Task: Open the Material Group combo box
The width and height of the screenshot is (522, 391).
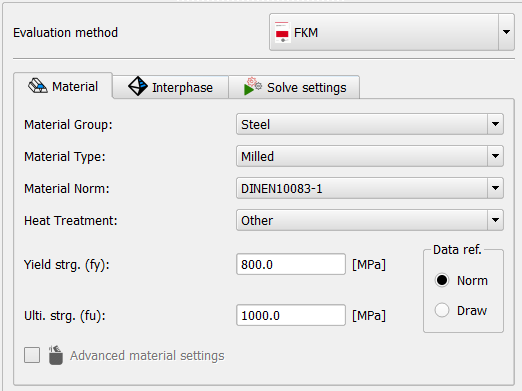Action: (370, 124)
